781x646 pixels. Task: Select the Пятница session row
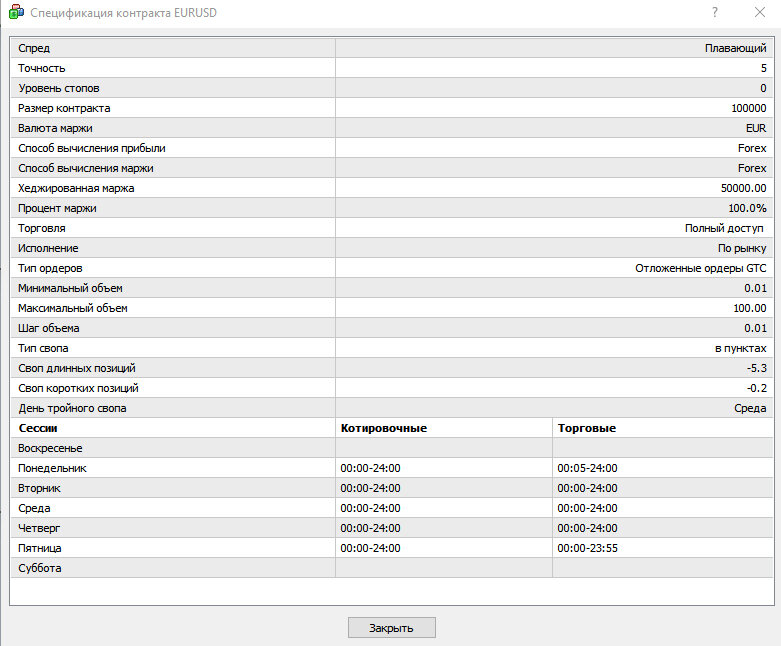pos(391,548)
